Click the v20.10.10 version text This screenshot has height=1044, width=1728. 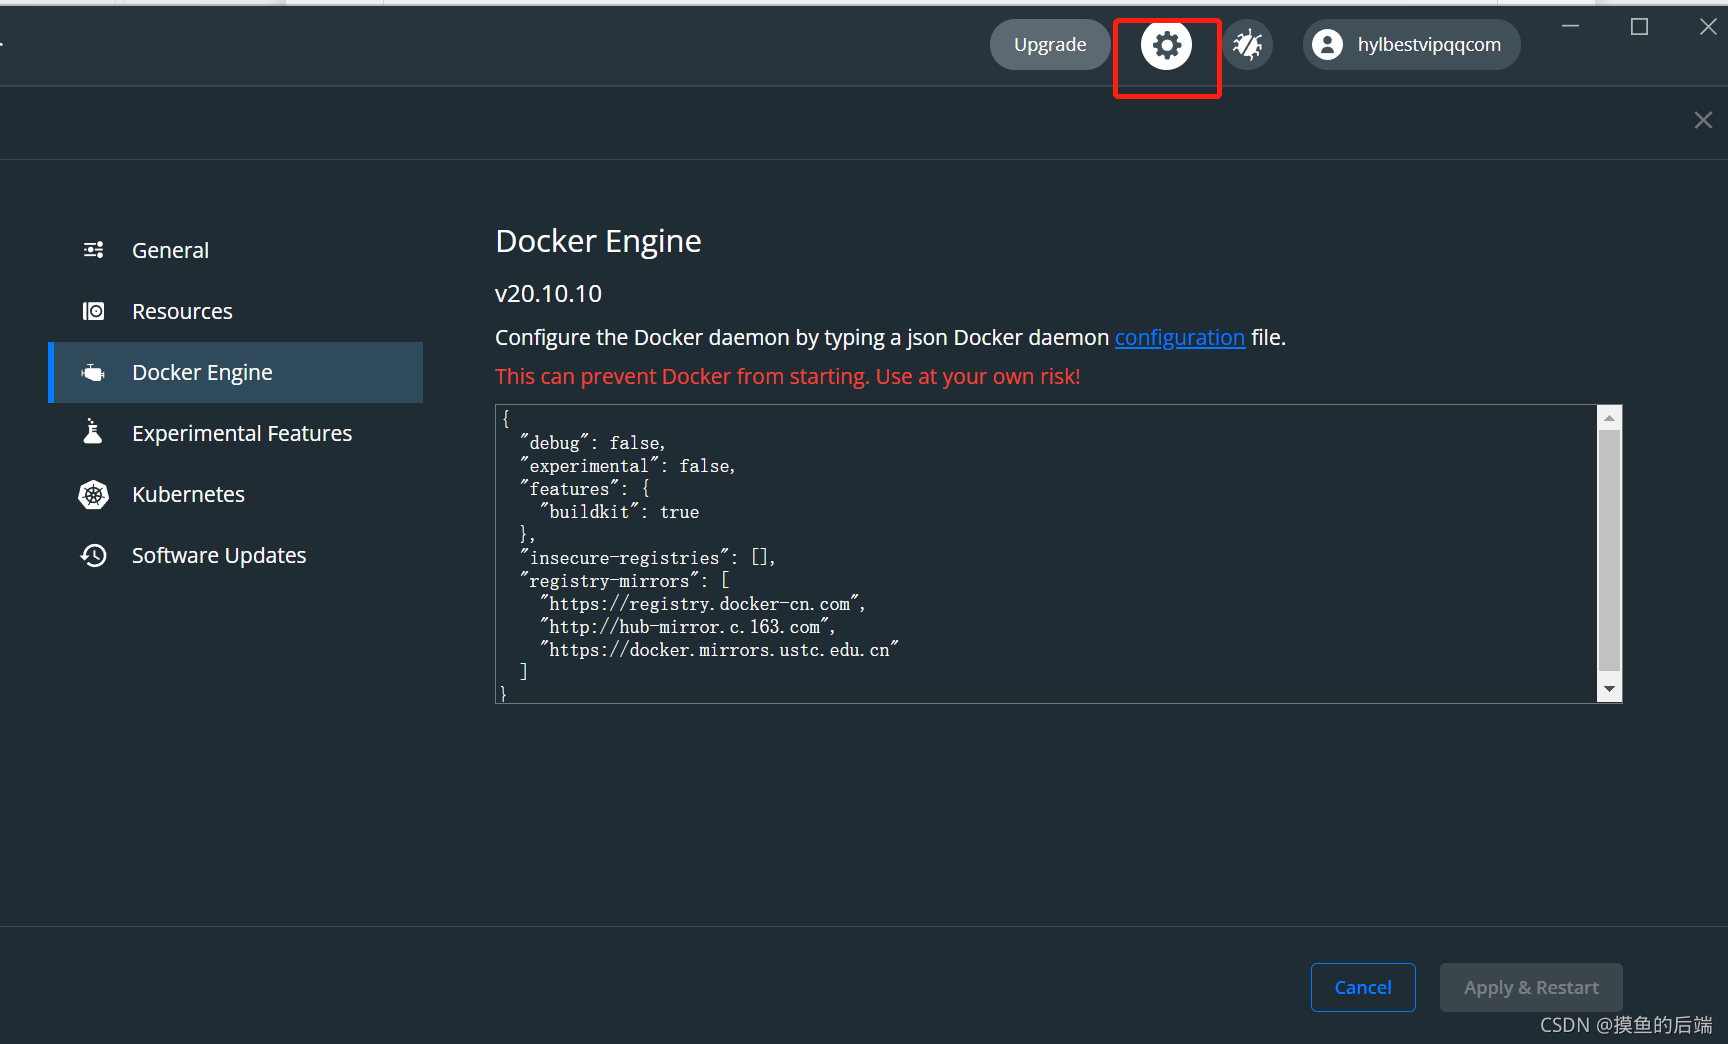point(548,294)
